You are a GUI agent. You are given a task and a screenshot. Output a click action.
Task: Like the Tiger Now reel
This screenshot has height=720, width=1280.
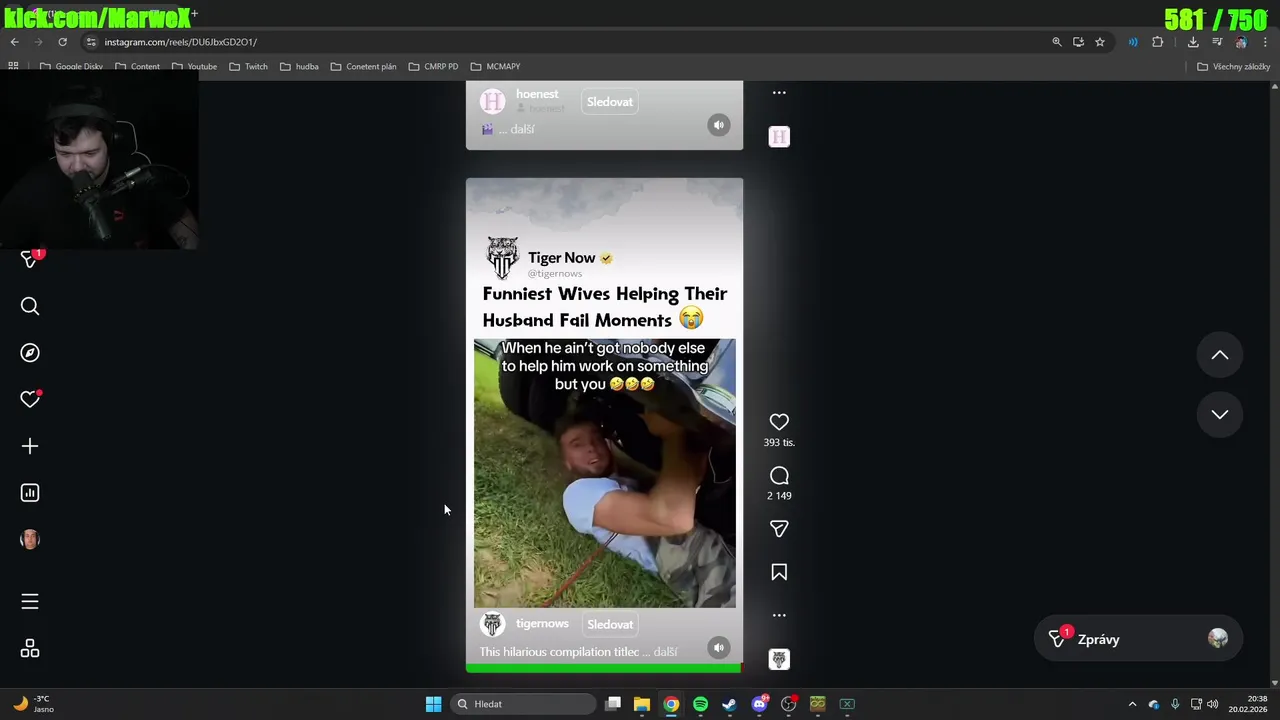[779, 422]
